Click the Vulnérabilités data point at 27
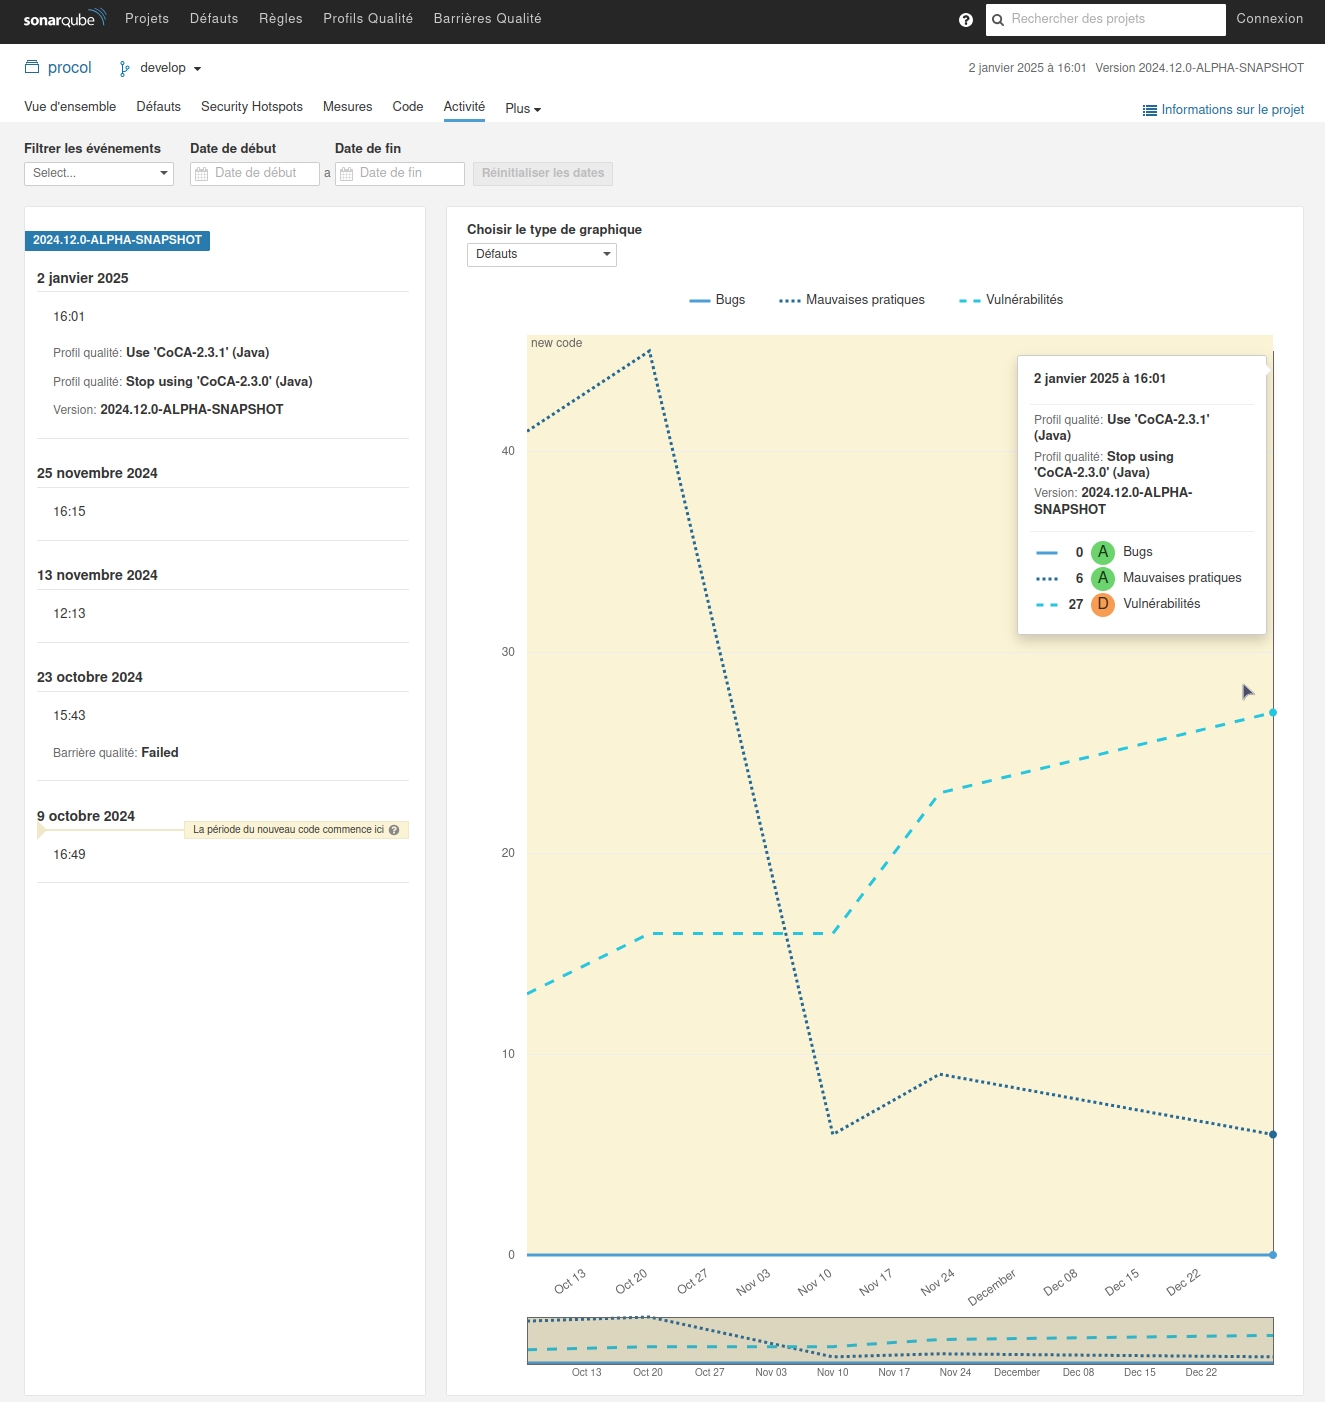The width and height of the screenshot is (1325, 1402). click(1273, 712)
